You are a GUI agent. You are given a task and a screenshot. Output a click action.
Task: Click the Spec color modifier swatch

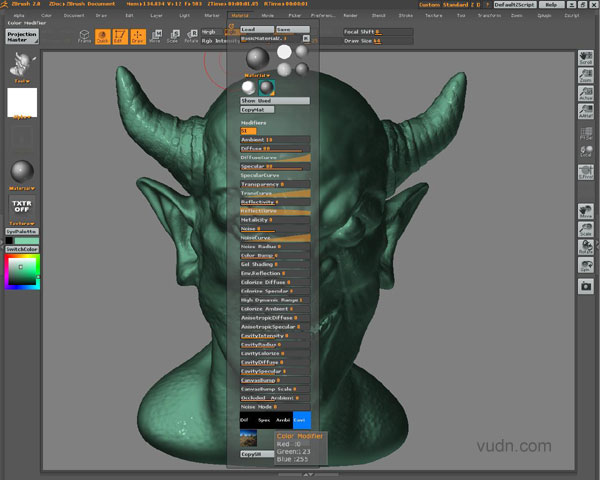point(266,420)
